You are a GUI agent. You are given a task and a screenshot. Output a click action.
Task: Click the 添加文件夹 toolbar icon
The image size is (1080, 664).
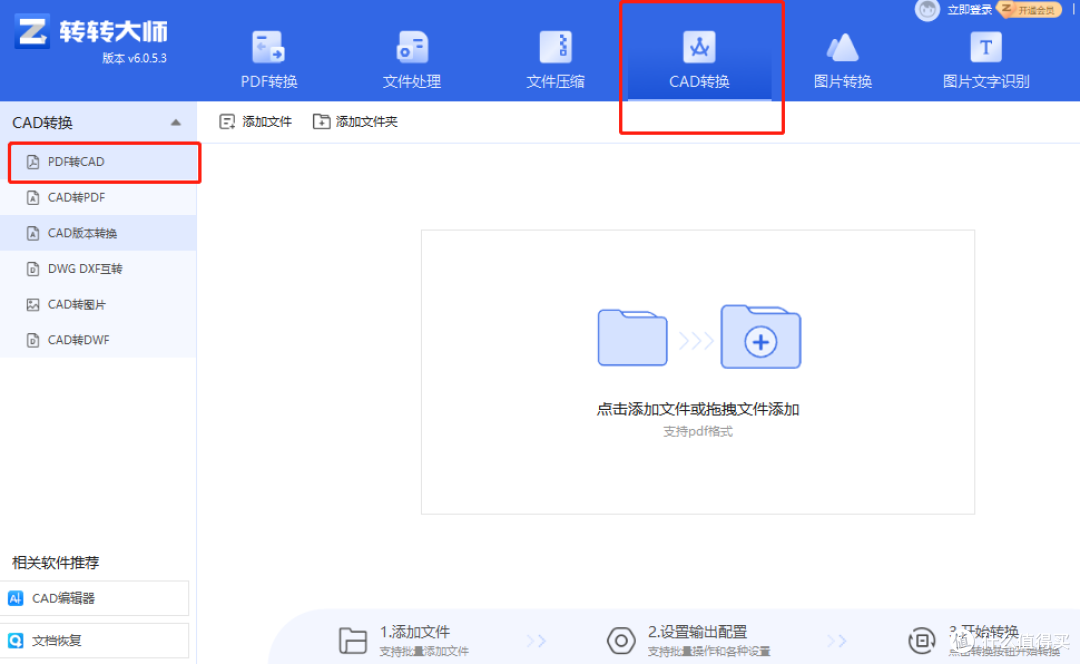click(x=321, y=122)
